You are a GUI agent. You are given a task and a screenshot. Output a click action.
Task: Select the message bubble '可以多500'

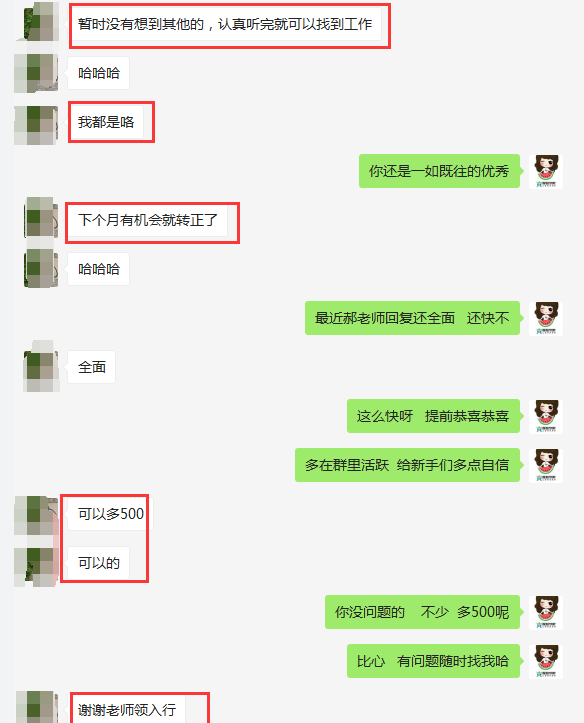(x=110, y=514)
